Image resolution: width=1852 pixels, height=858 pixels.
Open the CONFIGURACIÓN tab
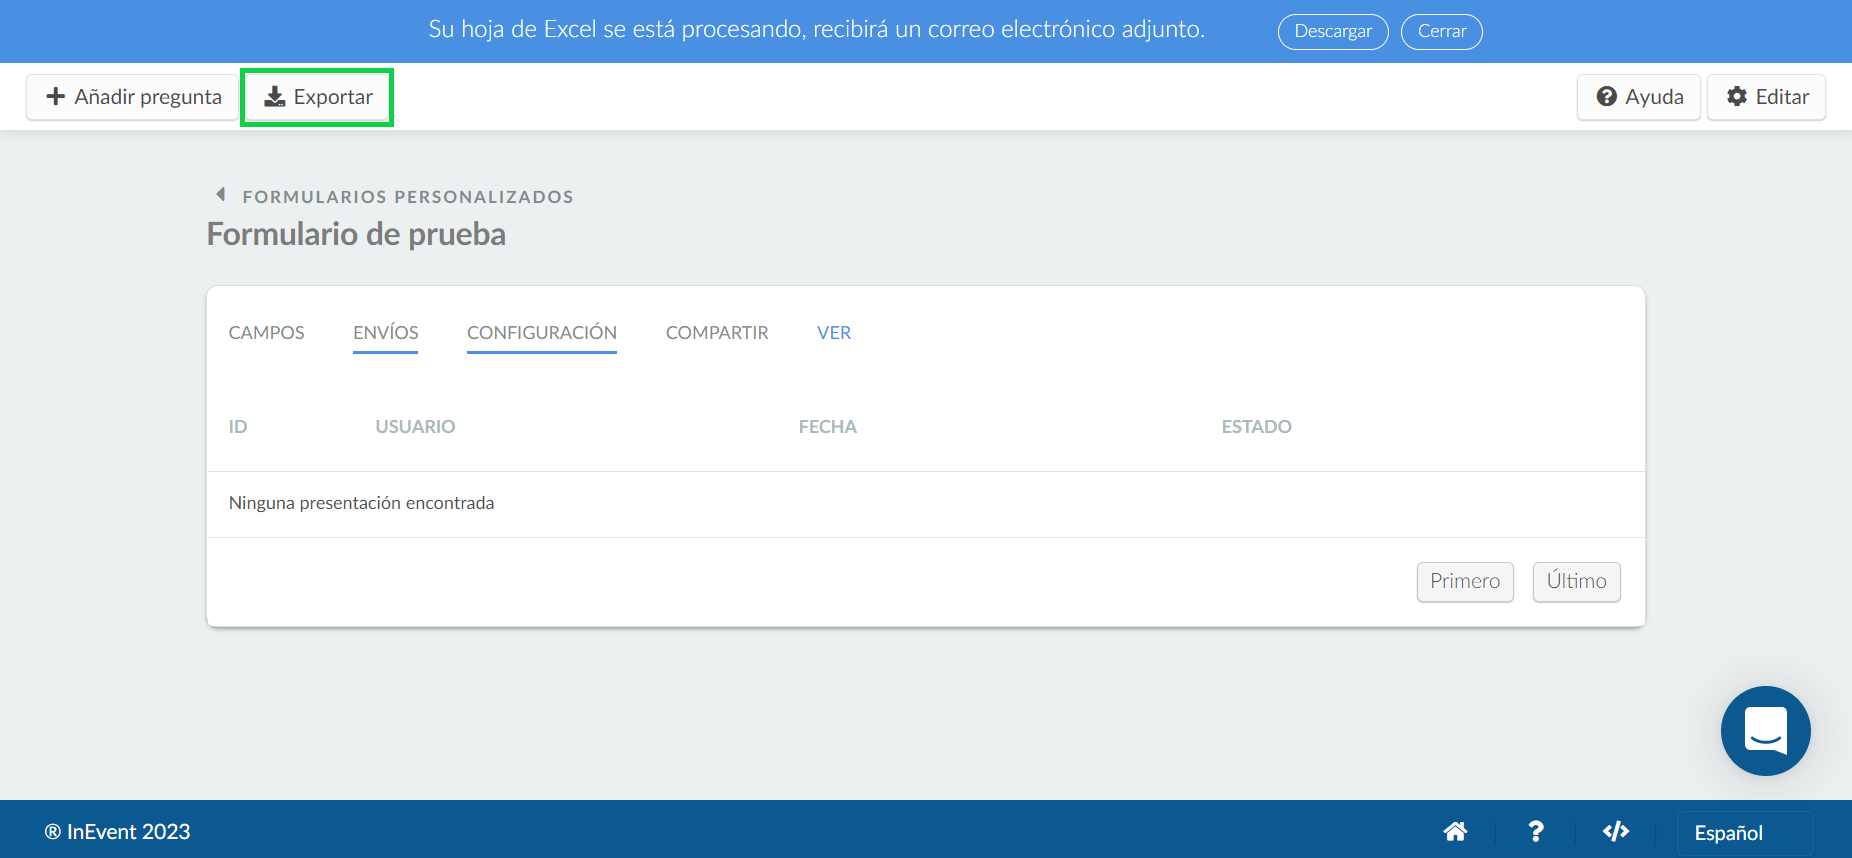click(542, 333)
